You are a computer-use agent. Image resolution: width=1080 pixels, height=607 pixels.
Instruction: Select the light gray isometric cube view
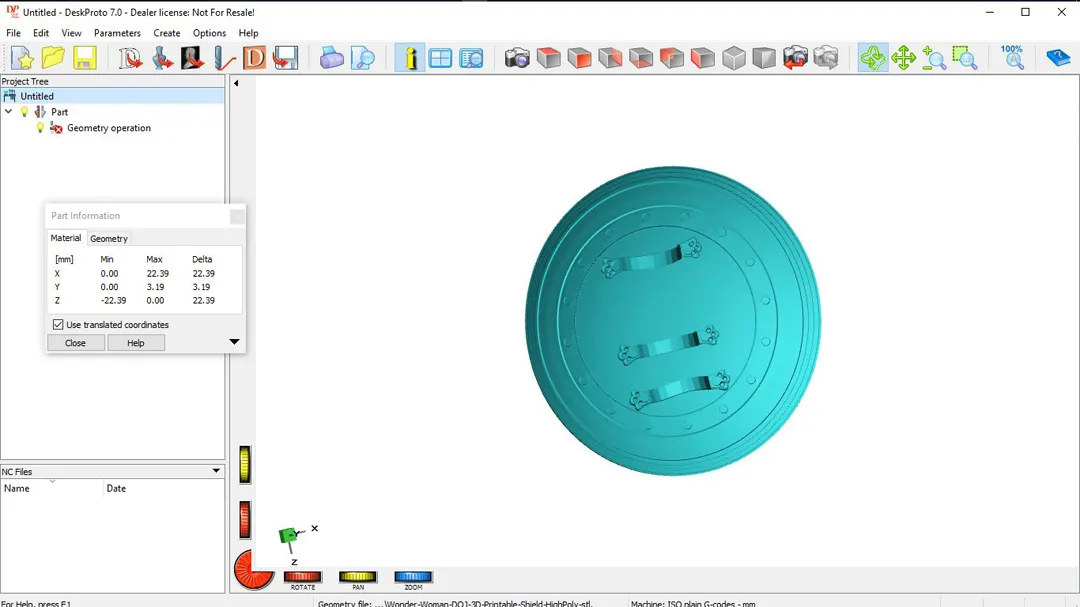click(x=734, y=58)
